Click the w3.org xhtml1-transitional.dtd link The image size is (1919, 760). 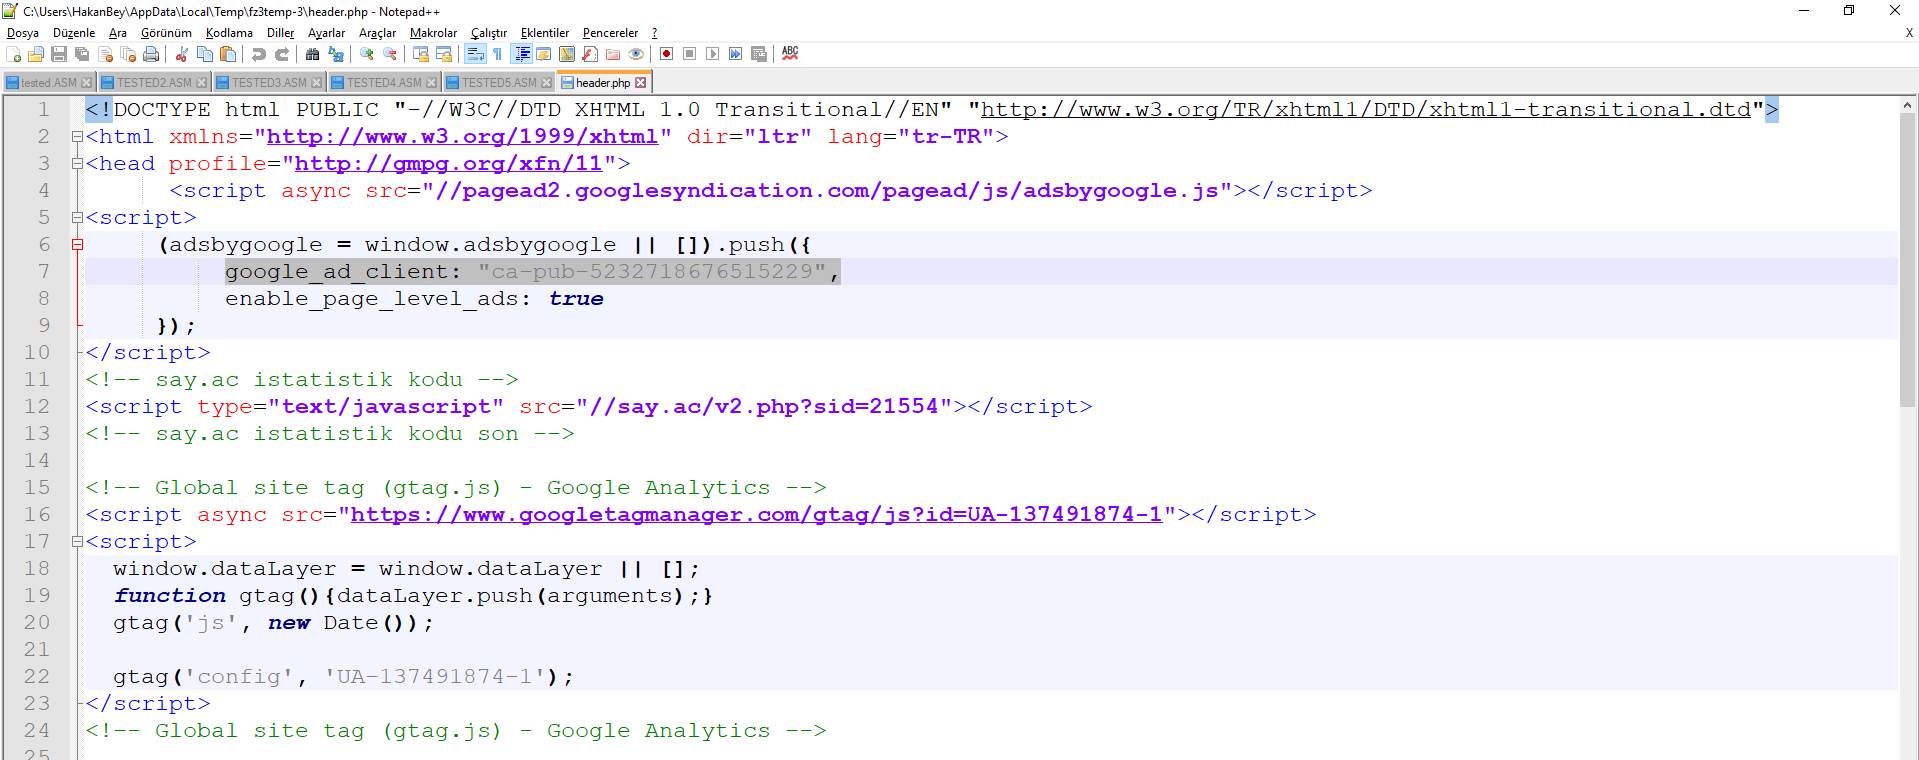(x=1365, y=110)
